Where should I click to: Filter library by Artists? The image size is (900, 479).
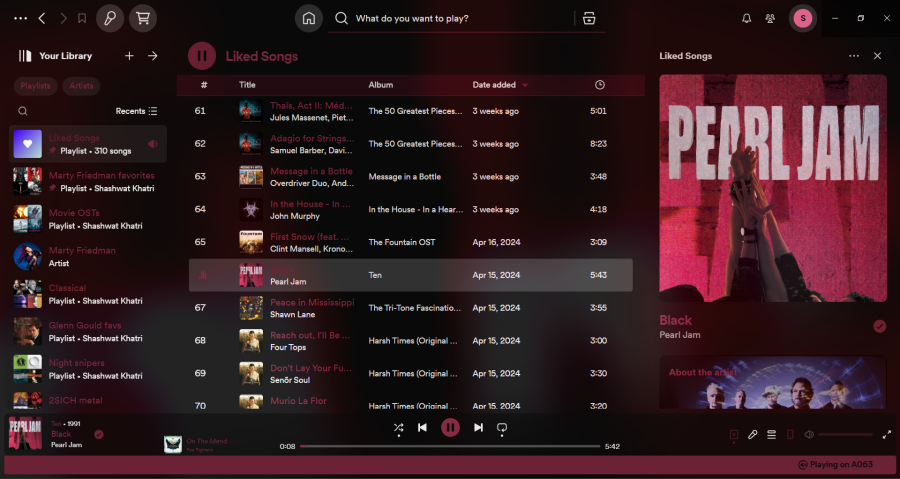click(82, 86)
